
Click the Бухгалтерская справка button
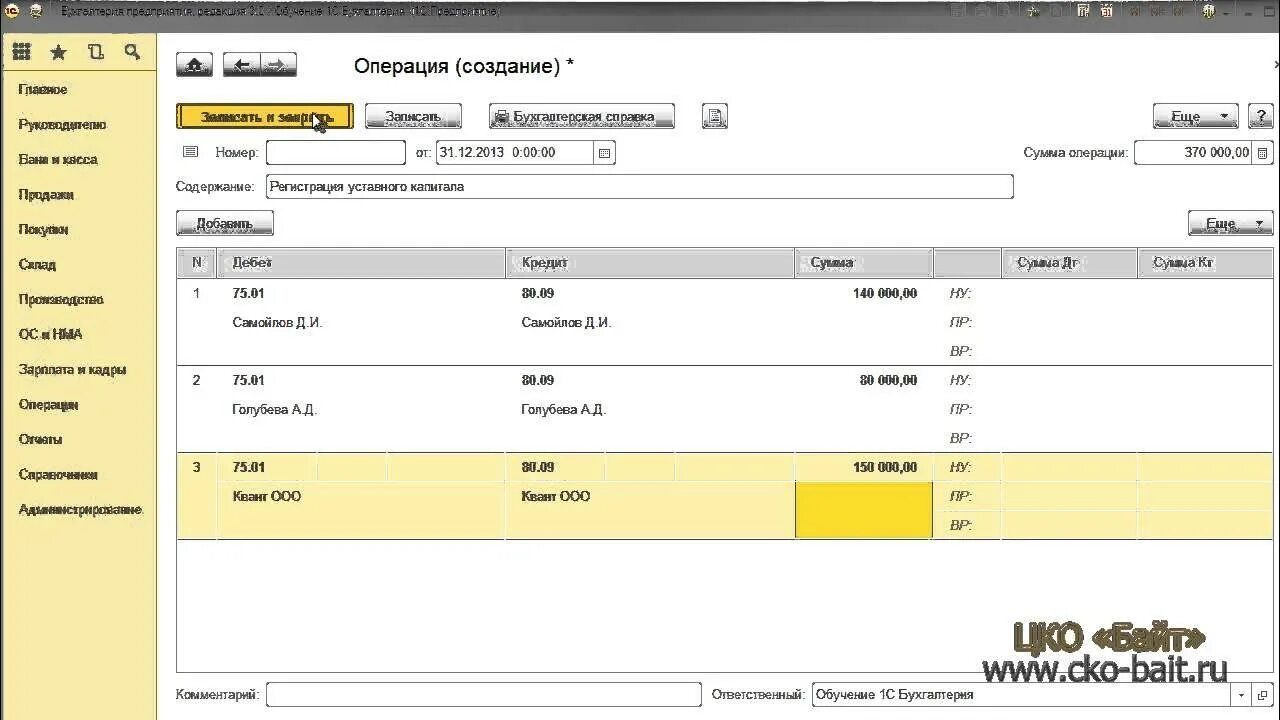(x=582, y=116)
